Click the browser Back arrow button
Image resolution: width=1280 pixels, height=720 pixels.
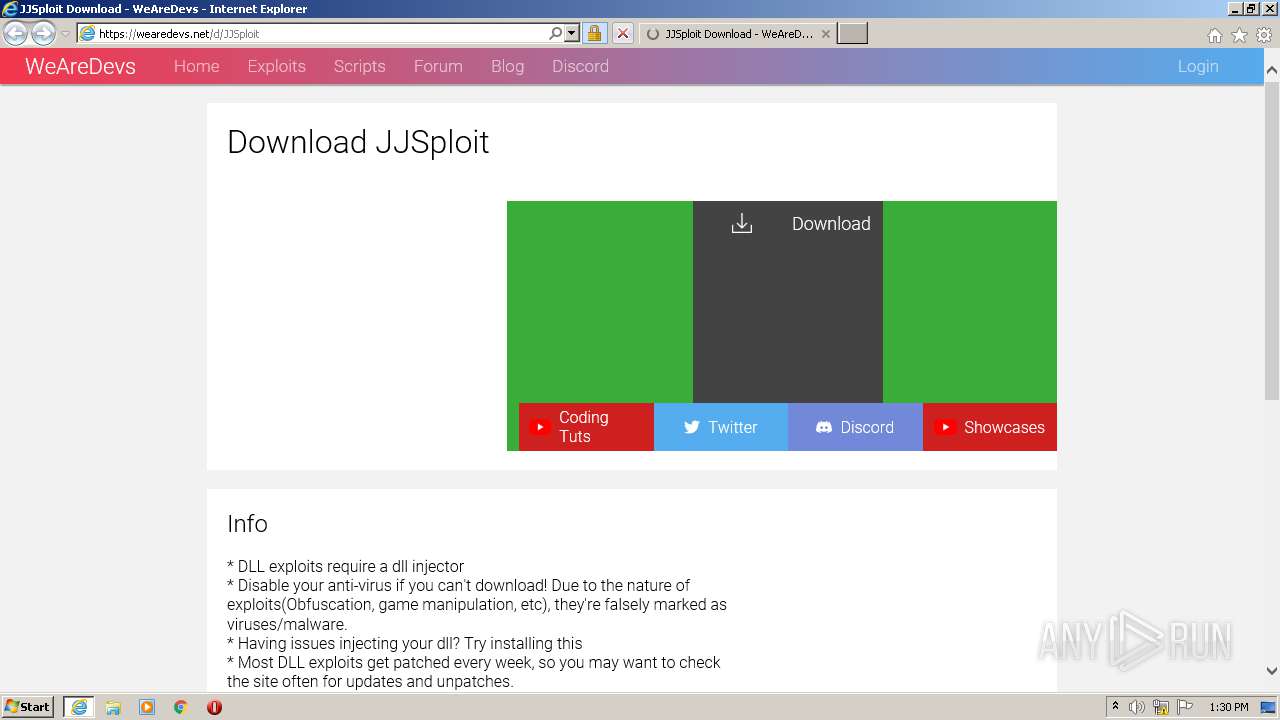(x=15, y=33)
